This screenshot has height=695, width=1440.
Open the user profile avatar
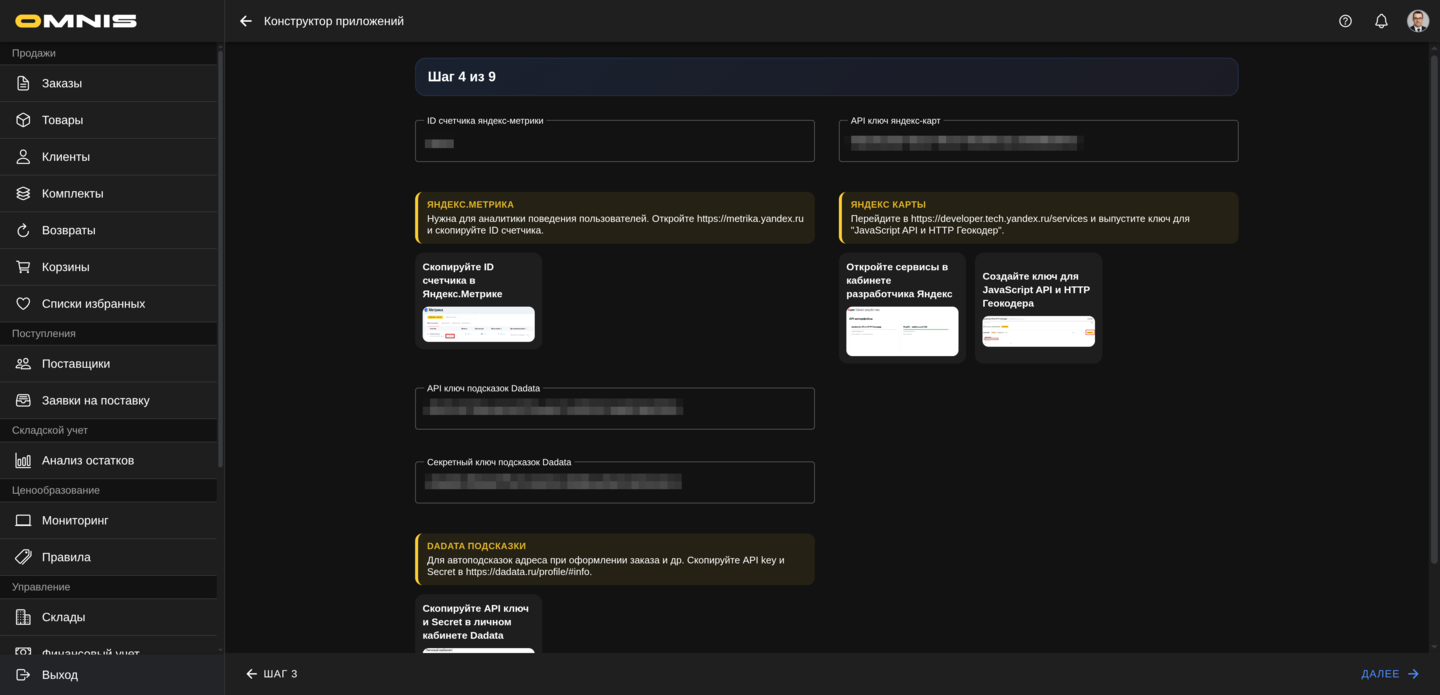click(x=1417, y=21)
